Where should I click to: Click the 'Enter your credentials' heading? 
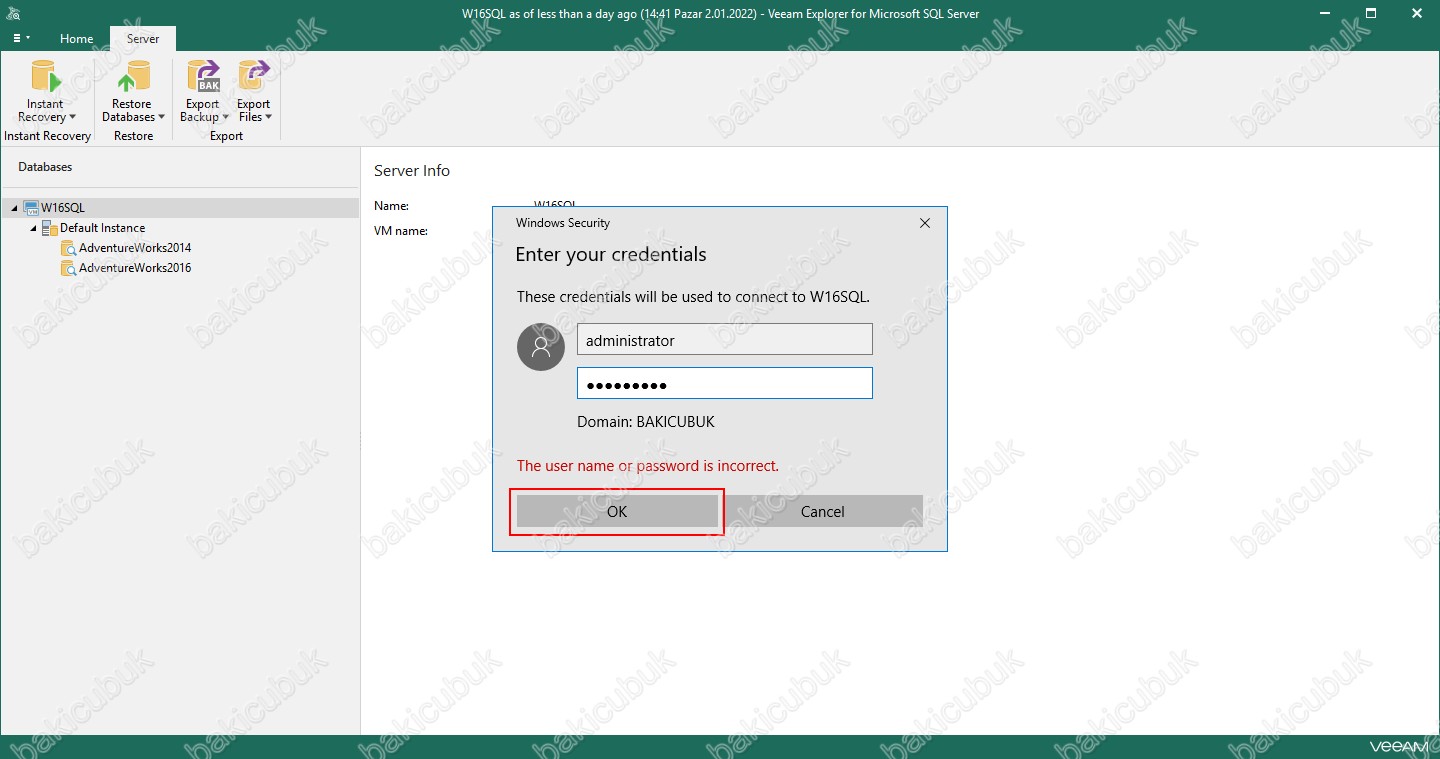click(x=611, y=254)
